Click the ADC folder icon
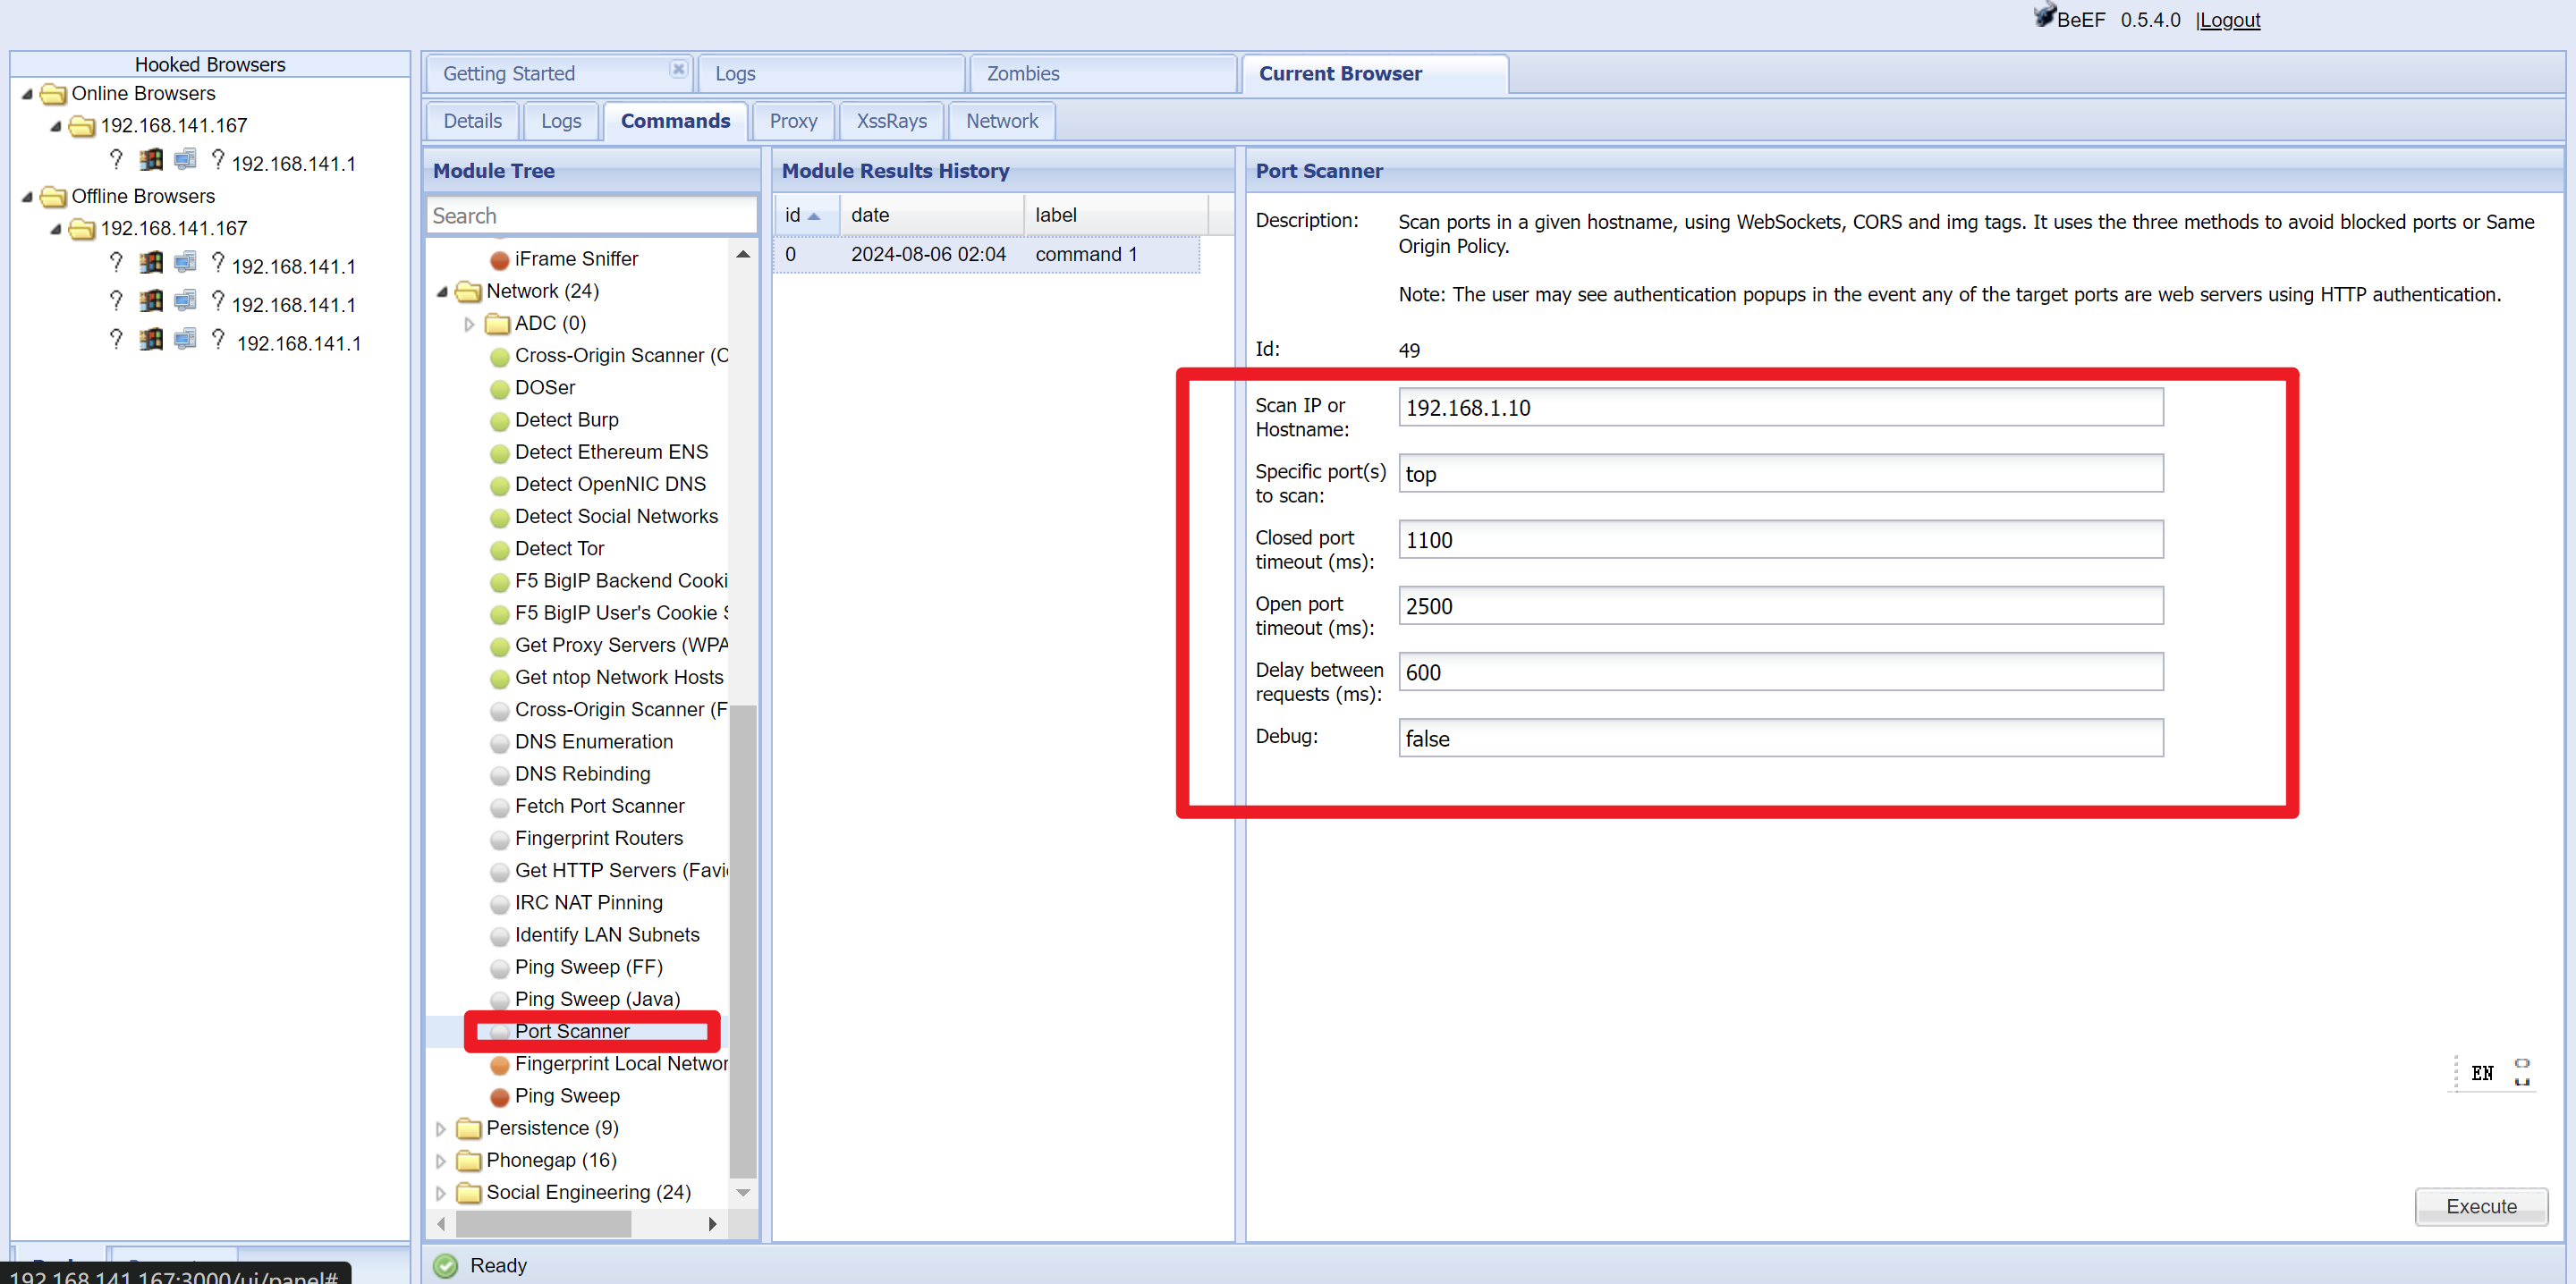 pyautogui.click(x=497, y=324)
